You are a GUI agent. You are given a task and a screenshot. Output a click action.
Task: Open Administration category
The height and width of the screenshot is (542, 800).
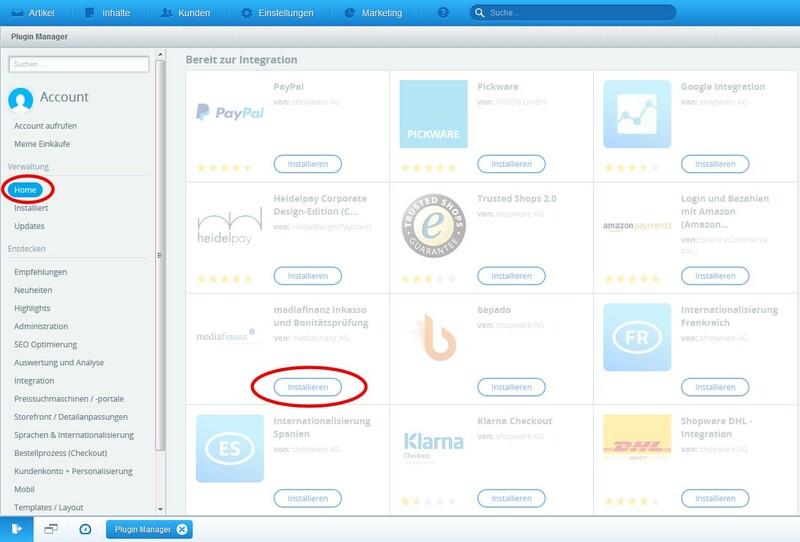41,326
